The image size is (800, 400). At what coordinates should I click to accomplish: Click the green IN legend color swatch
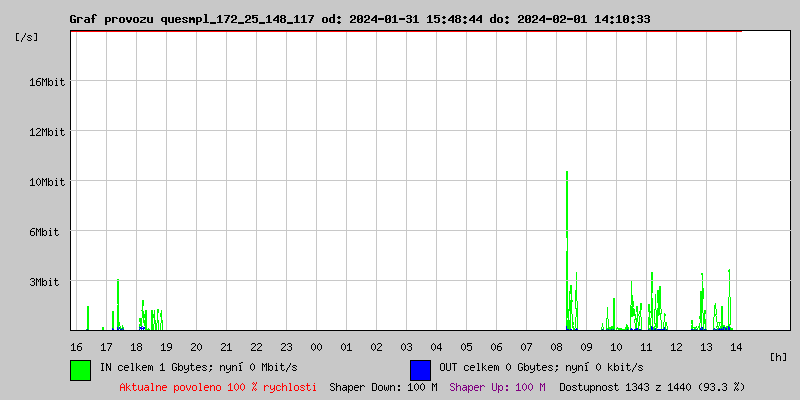[x=80, y=369]
